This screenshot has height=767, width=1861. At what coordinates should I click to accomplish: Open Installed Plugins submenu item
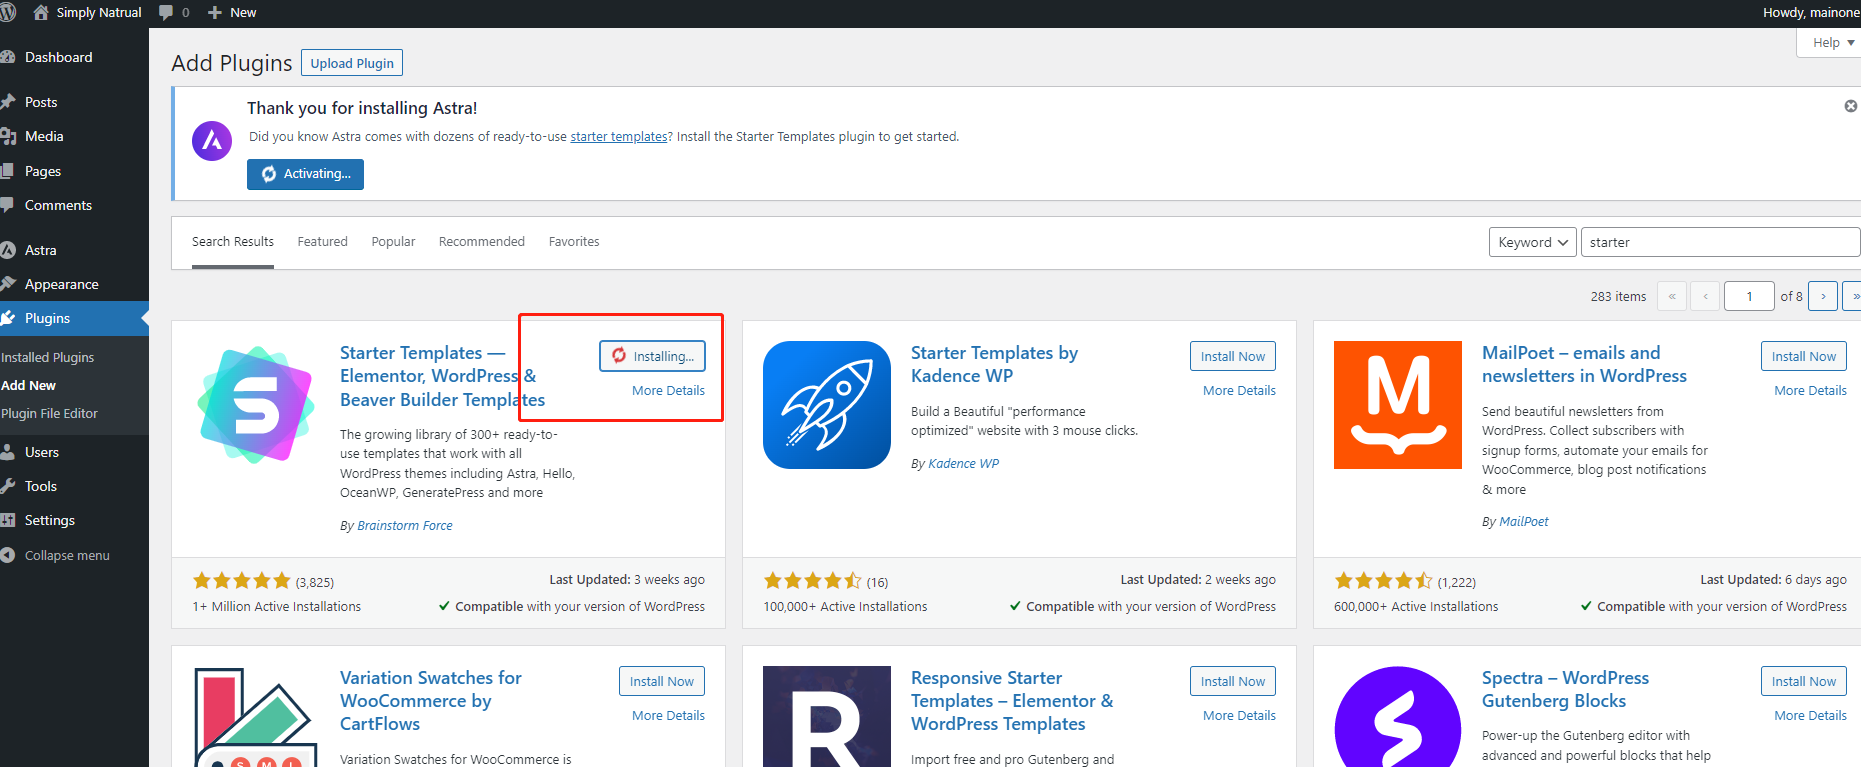48,357
